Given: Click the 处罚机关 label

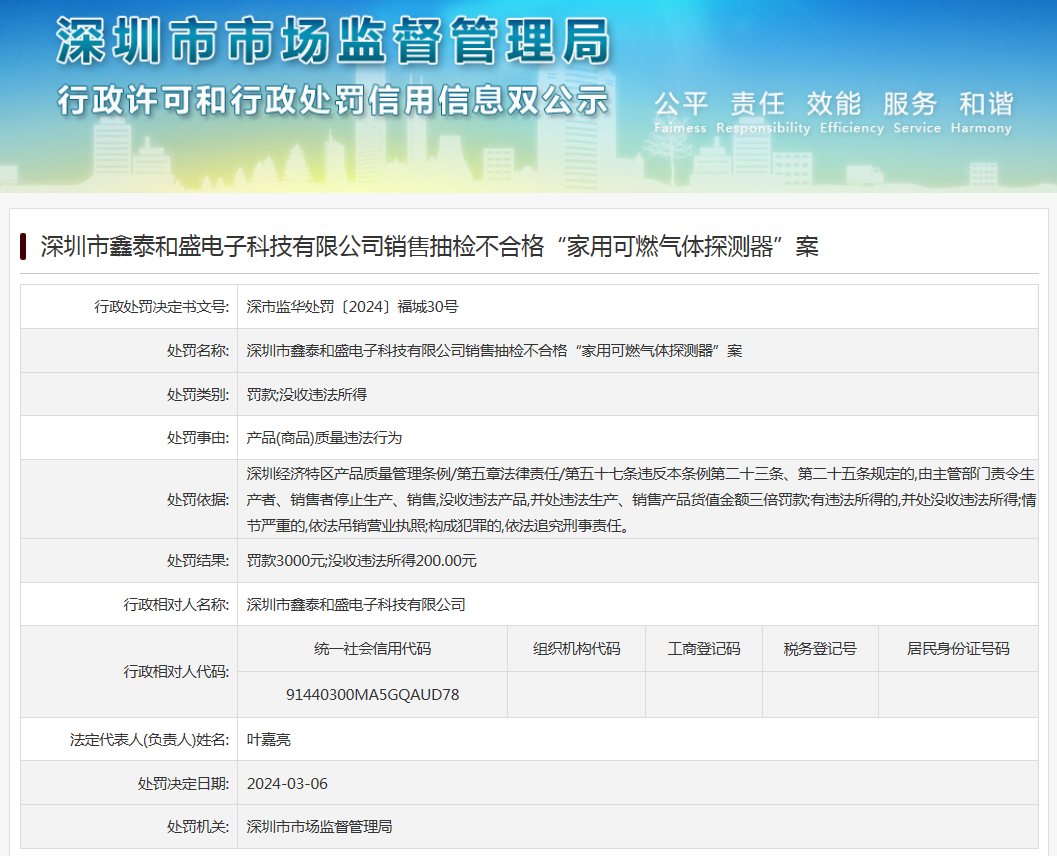Looking at the screenshot, I should pyautogui.click(x=198, y=826).
